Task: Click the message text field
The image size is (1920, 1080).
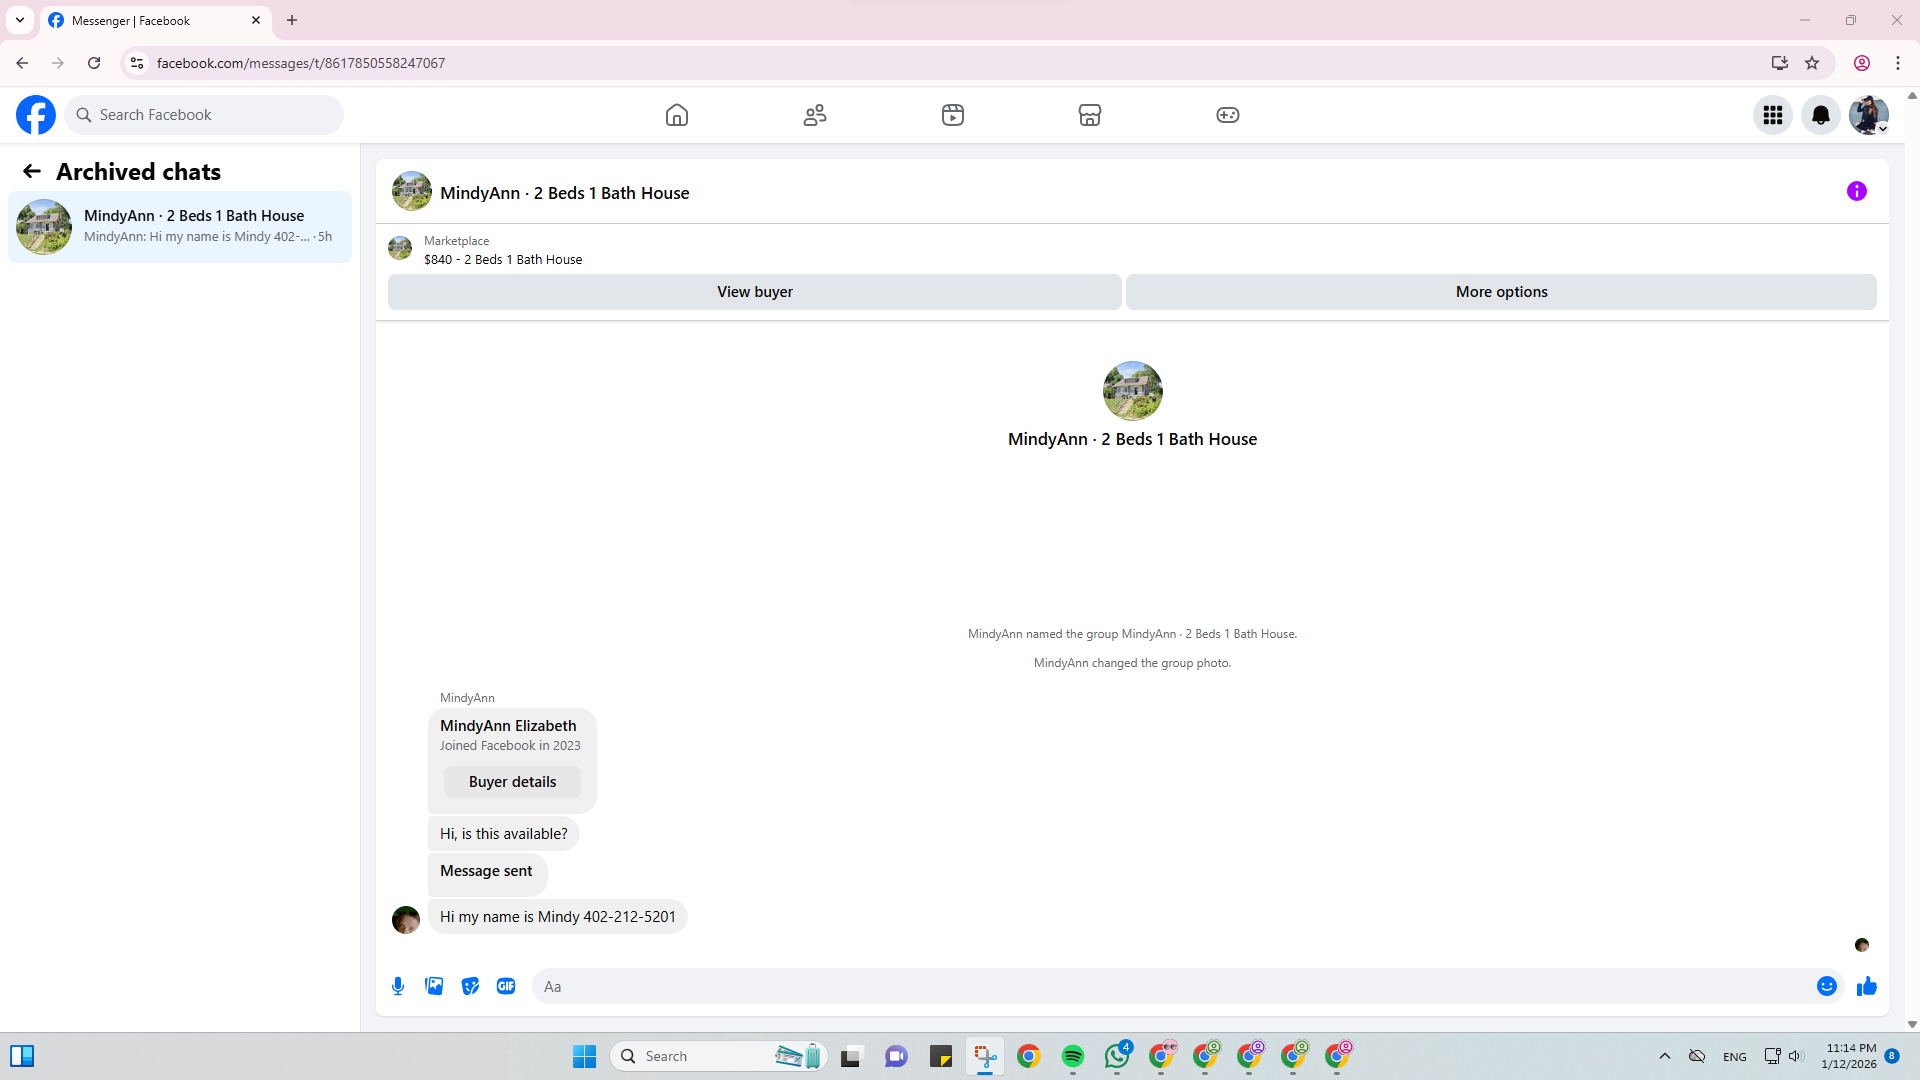Action: 1170,986
